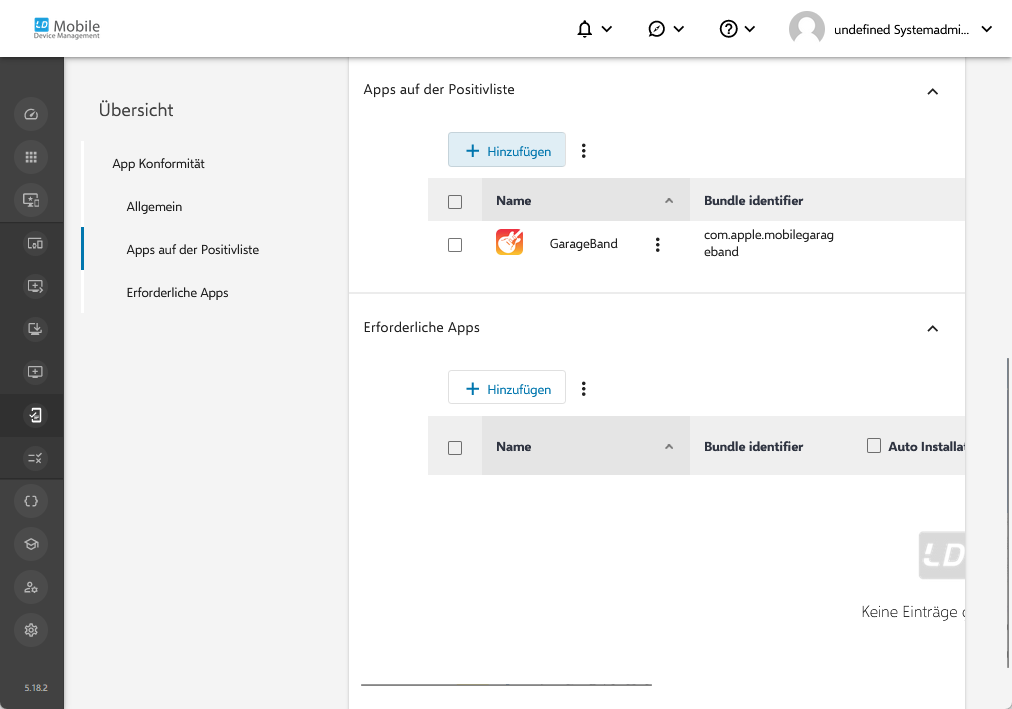The image size is (1012, 709).
Task: Tick the GarageBand row checkbox
Action: tap(455, 245)
